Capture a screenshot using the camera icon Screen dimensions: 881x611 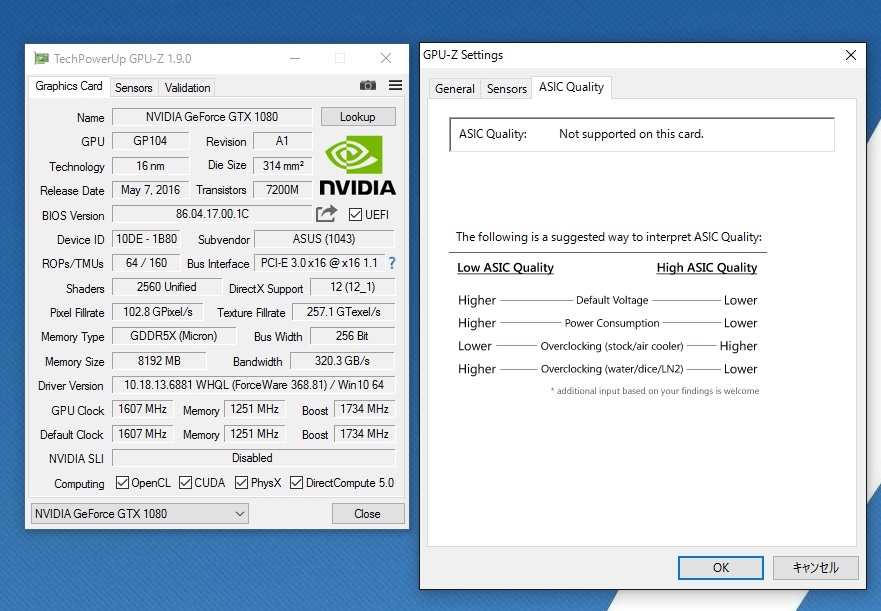(367, 86)
